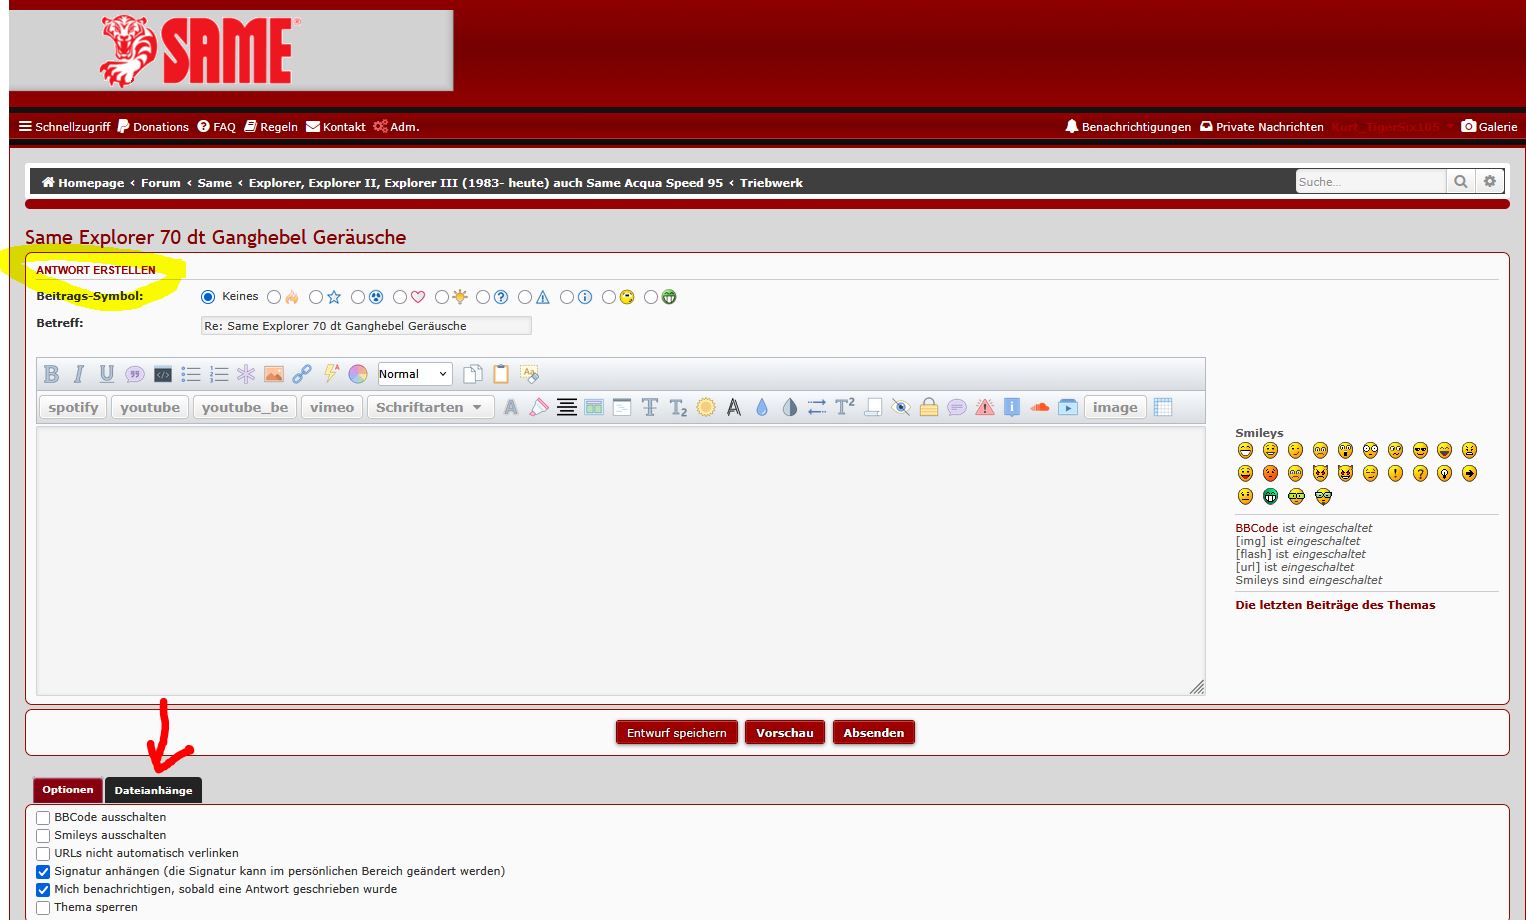Open the Normal font size dropdown
The height and width of the screenshot is (920, 1526).
tap(415, 374)
